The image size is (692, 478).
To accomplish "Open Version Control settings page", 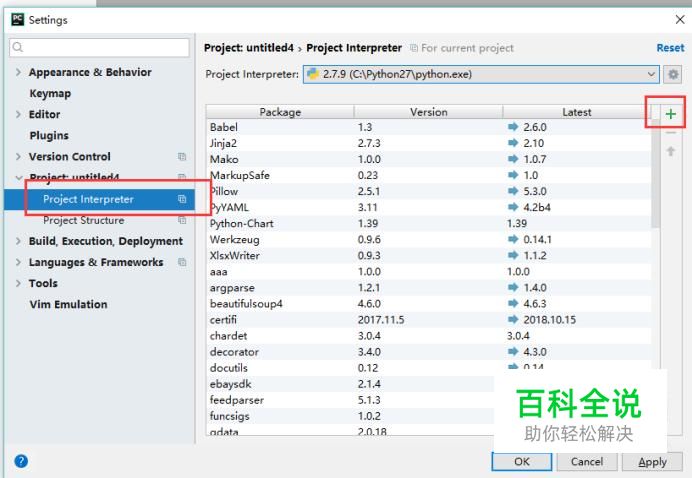I will (x=70, y=157).
